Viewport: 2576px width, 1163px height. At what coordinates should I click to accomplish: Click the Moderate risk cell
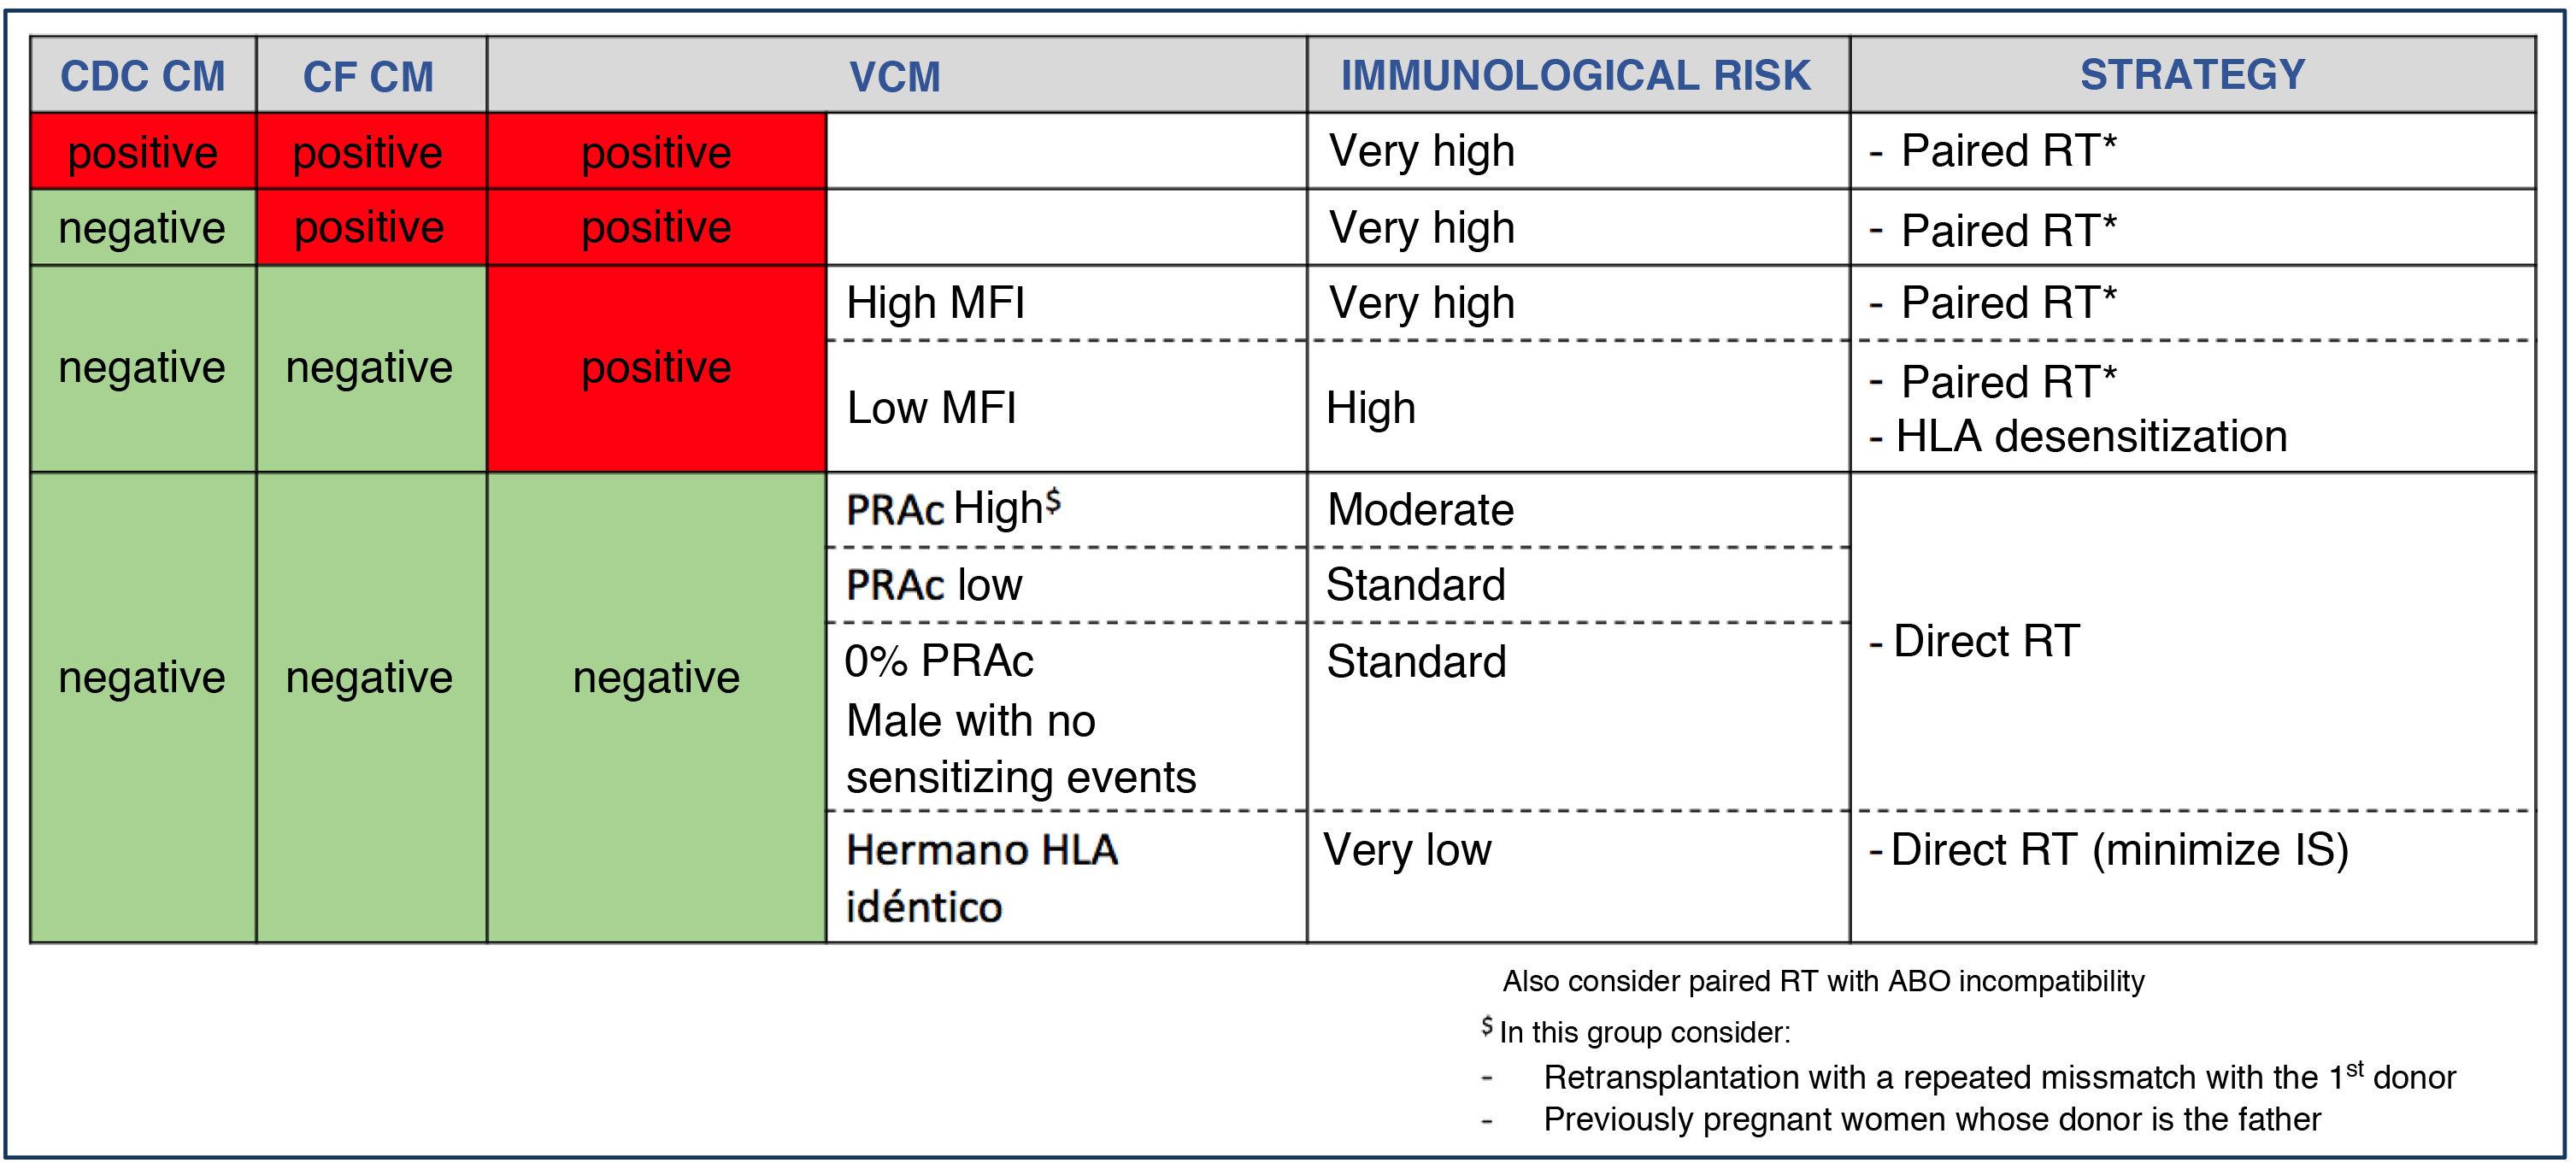(1420, 510)
